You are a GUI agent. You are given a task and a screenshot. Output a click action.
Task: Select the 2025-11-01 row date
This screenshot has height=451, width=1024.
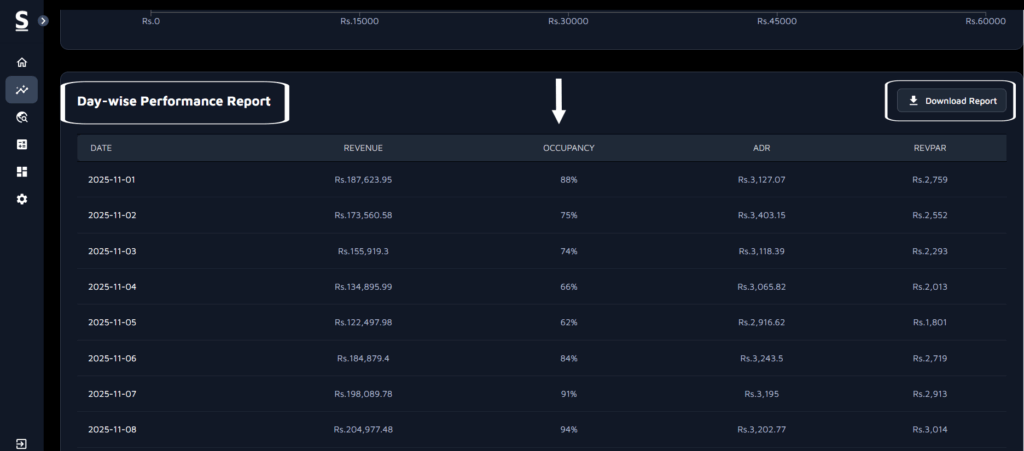[x=111, y=179]
